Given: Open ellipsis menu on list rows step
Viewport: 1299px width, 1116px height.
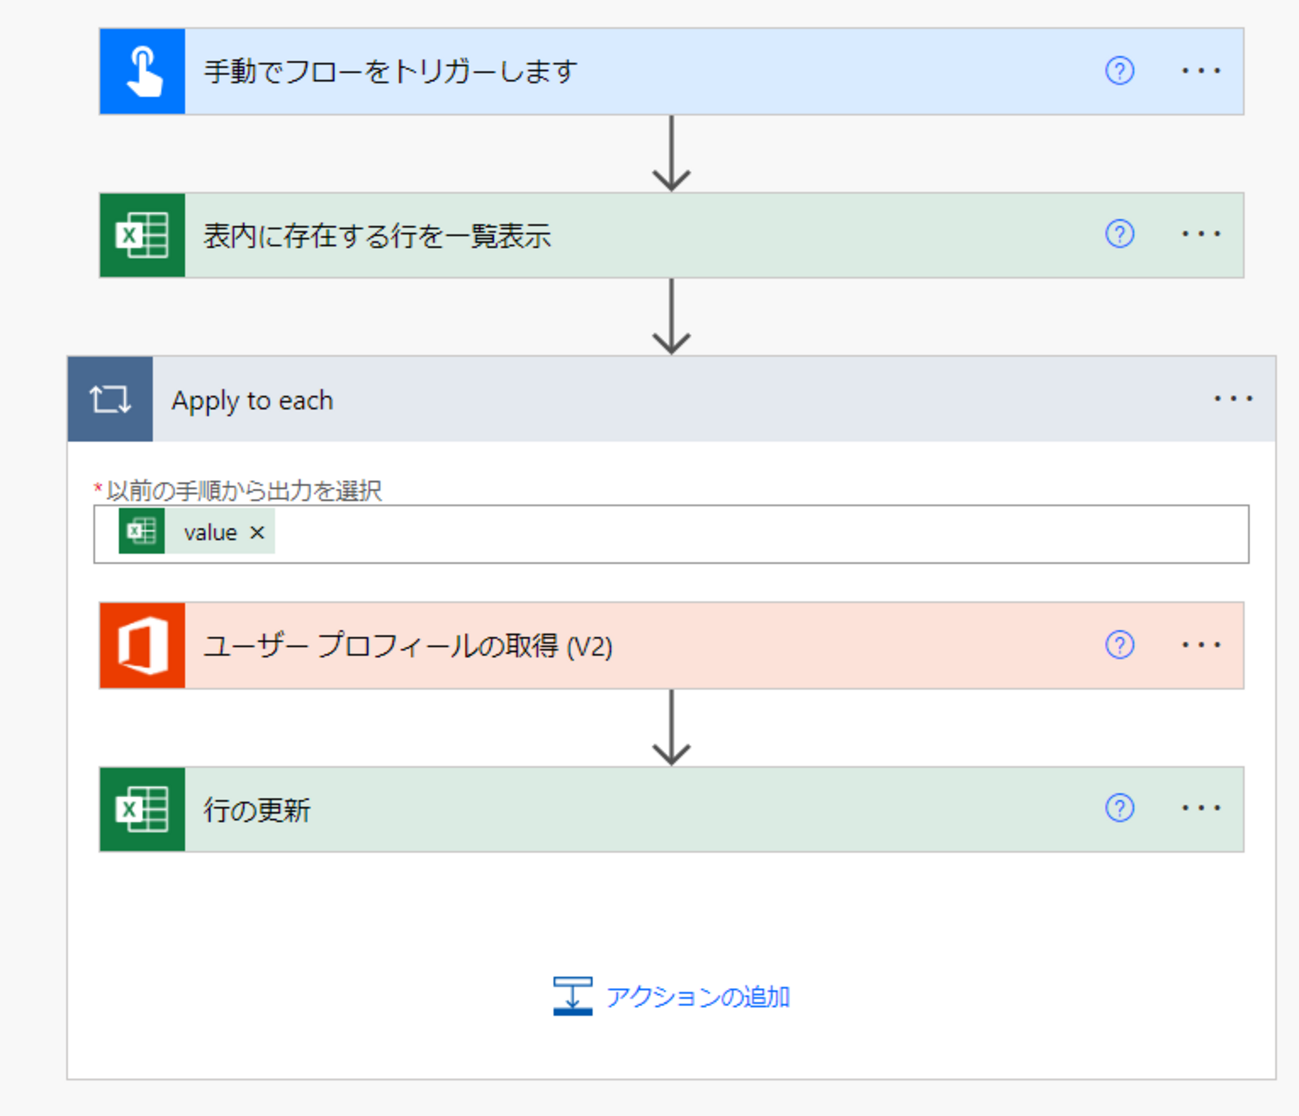Looking at the screenshot, I should 1200,234.
